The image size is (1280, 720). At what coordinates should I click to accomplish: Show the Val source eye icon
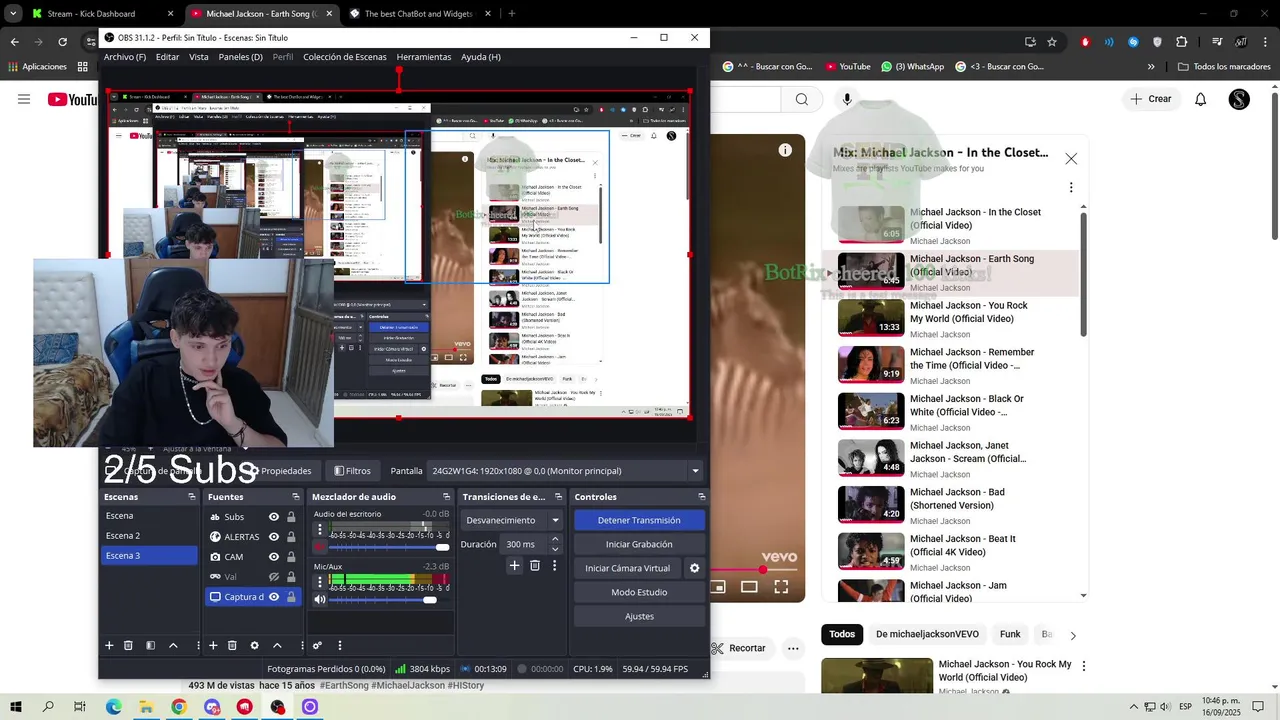[x=274, y=577]
